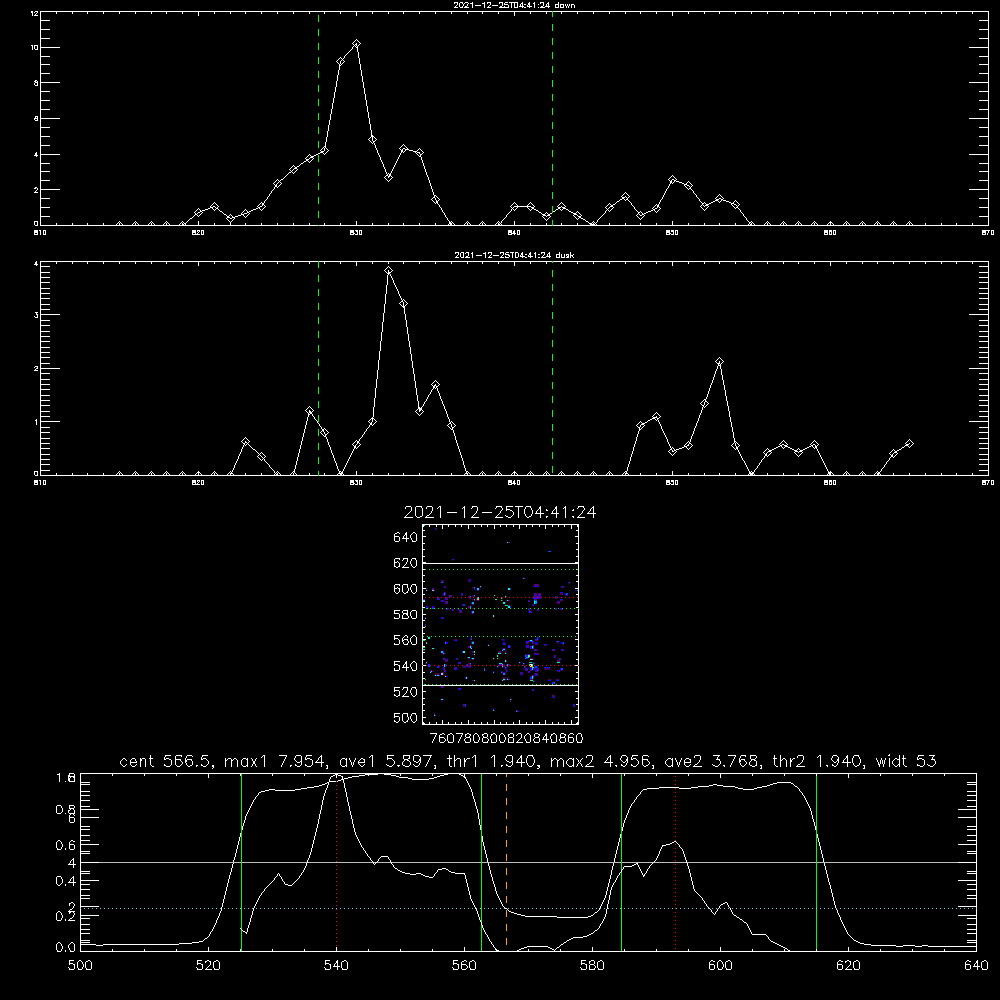Viewport: 1000px width, 1000px height.
Task: Click heatmap y-axis label 620
Action: [x=406, y=563]
